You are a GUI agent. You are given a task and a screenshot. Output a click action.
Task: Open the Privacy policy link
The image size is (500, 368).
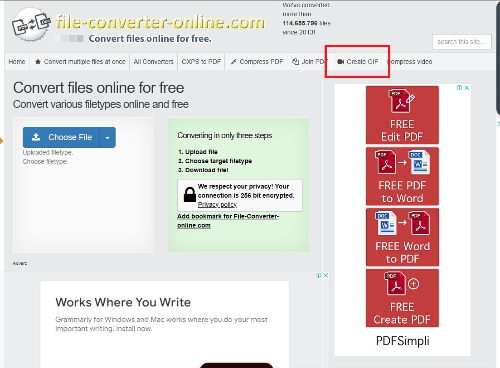(217, 204)
